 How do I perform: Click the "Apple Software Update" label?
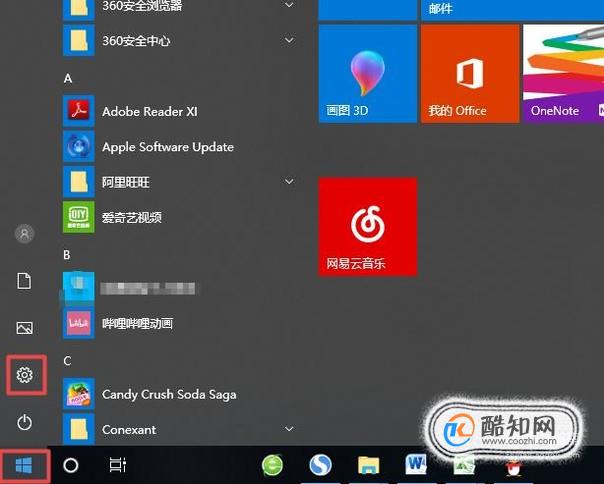168,147
